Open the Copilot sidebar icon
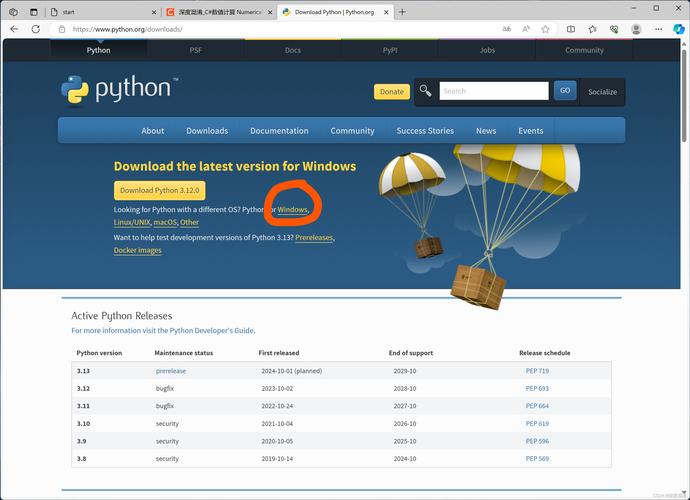 pos(679,29)
